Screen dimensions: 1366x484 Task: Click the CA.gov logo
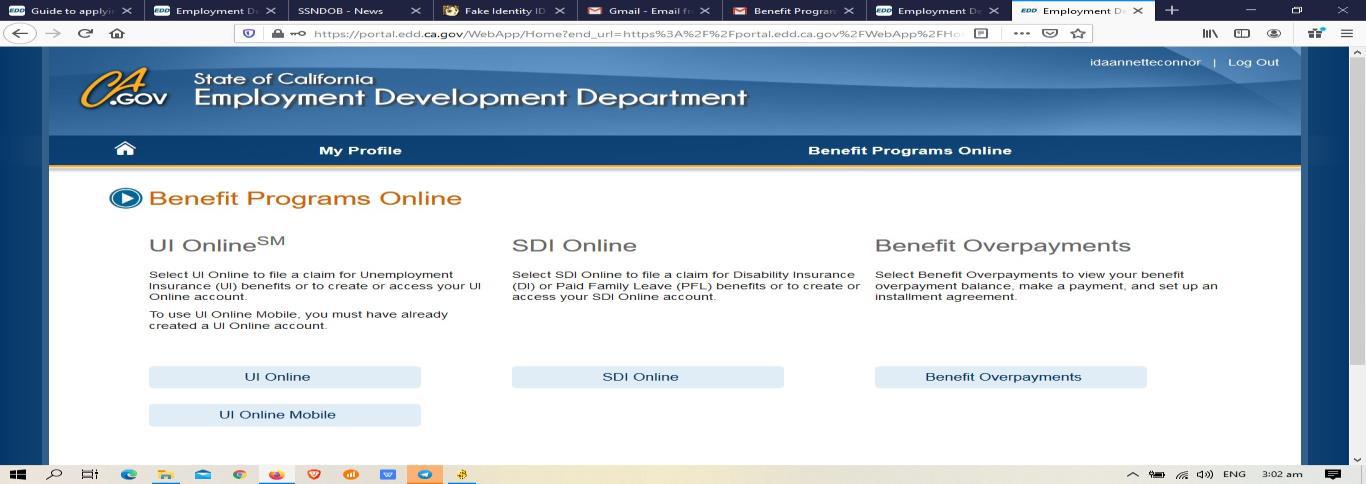pos(124,90)
